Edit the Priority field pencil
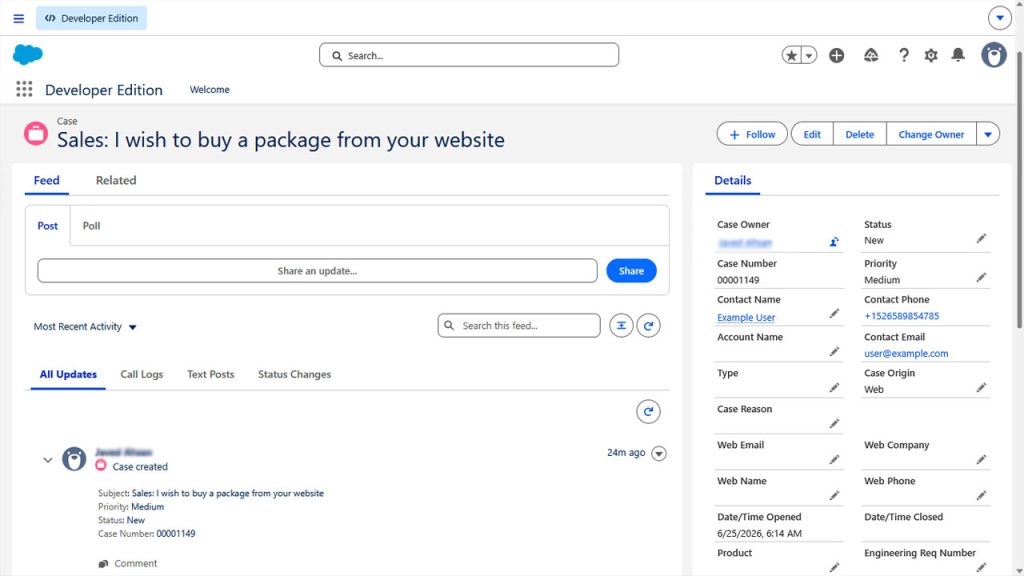Viewport: 1024px width, 576px height. tap(981, 278)
